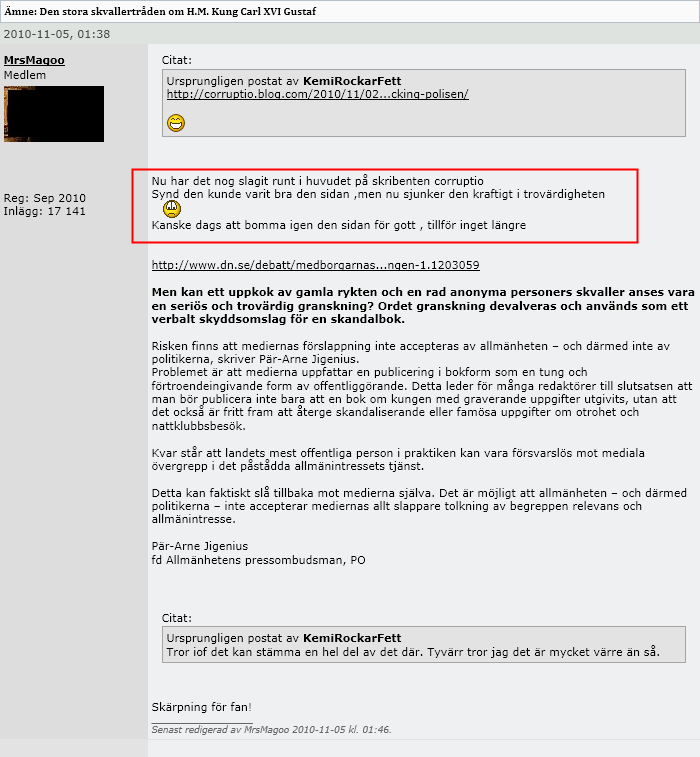Click KemiRockarFett's name in first quote
This screenshot has width=700, height=757.
[352, 81]
